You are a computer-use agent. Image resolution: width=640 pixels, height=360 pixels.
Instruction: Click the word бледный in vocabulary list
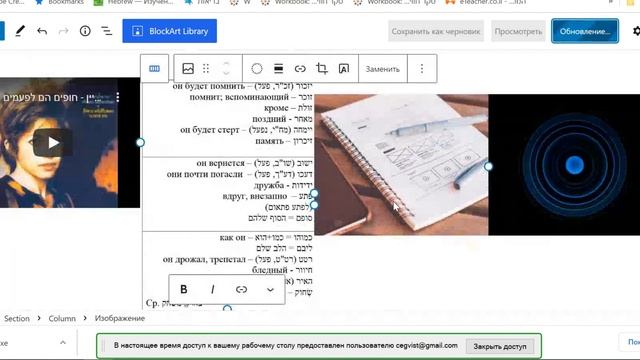[269, 270]
